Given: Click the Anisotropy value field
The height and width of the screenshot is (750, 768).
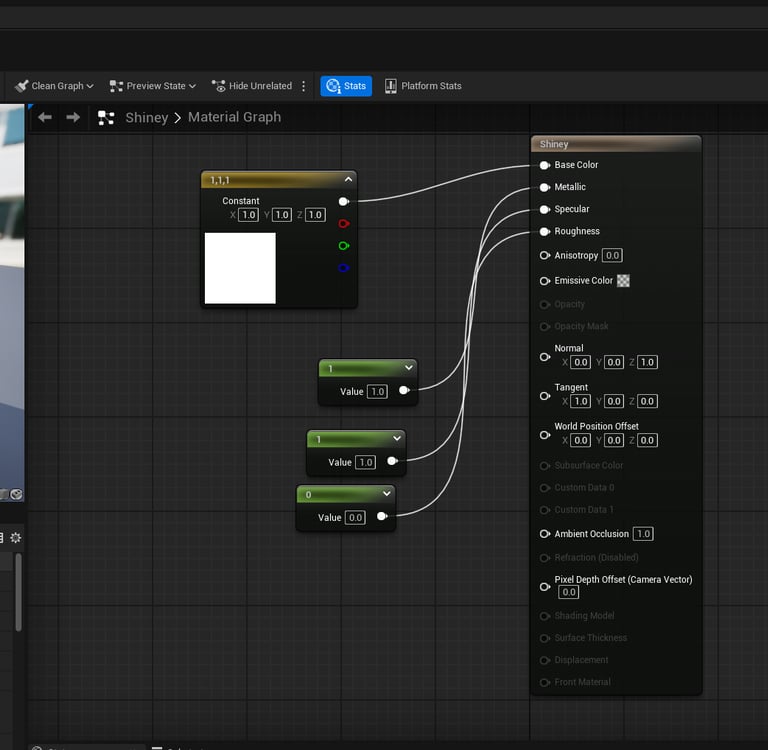Looking at the screenshot, I should click(612, 256).
